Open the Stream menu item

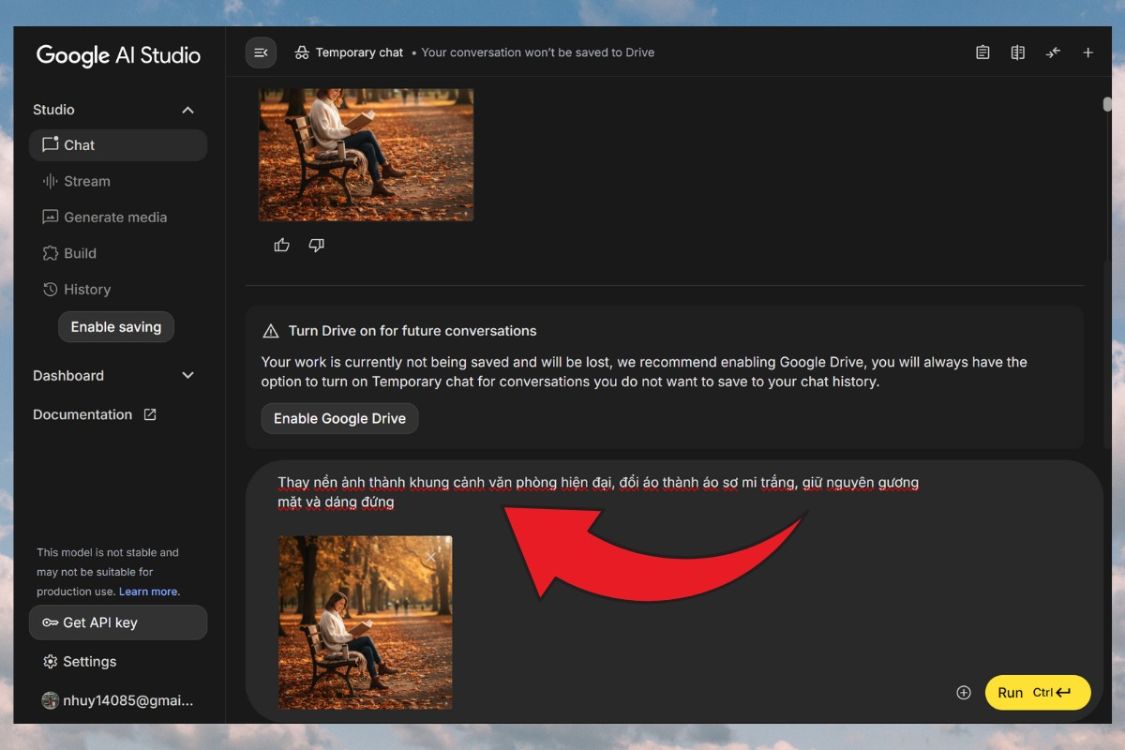pyautogui.click(x=87, y=181)
